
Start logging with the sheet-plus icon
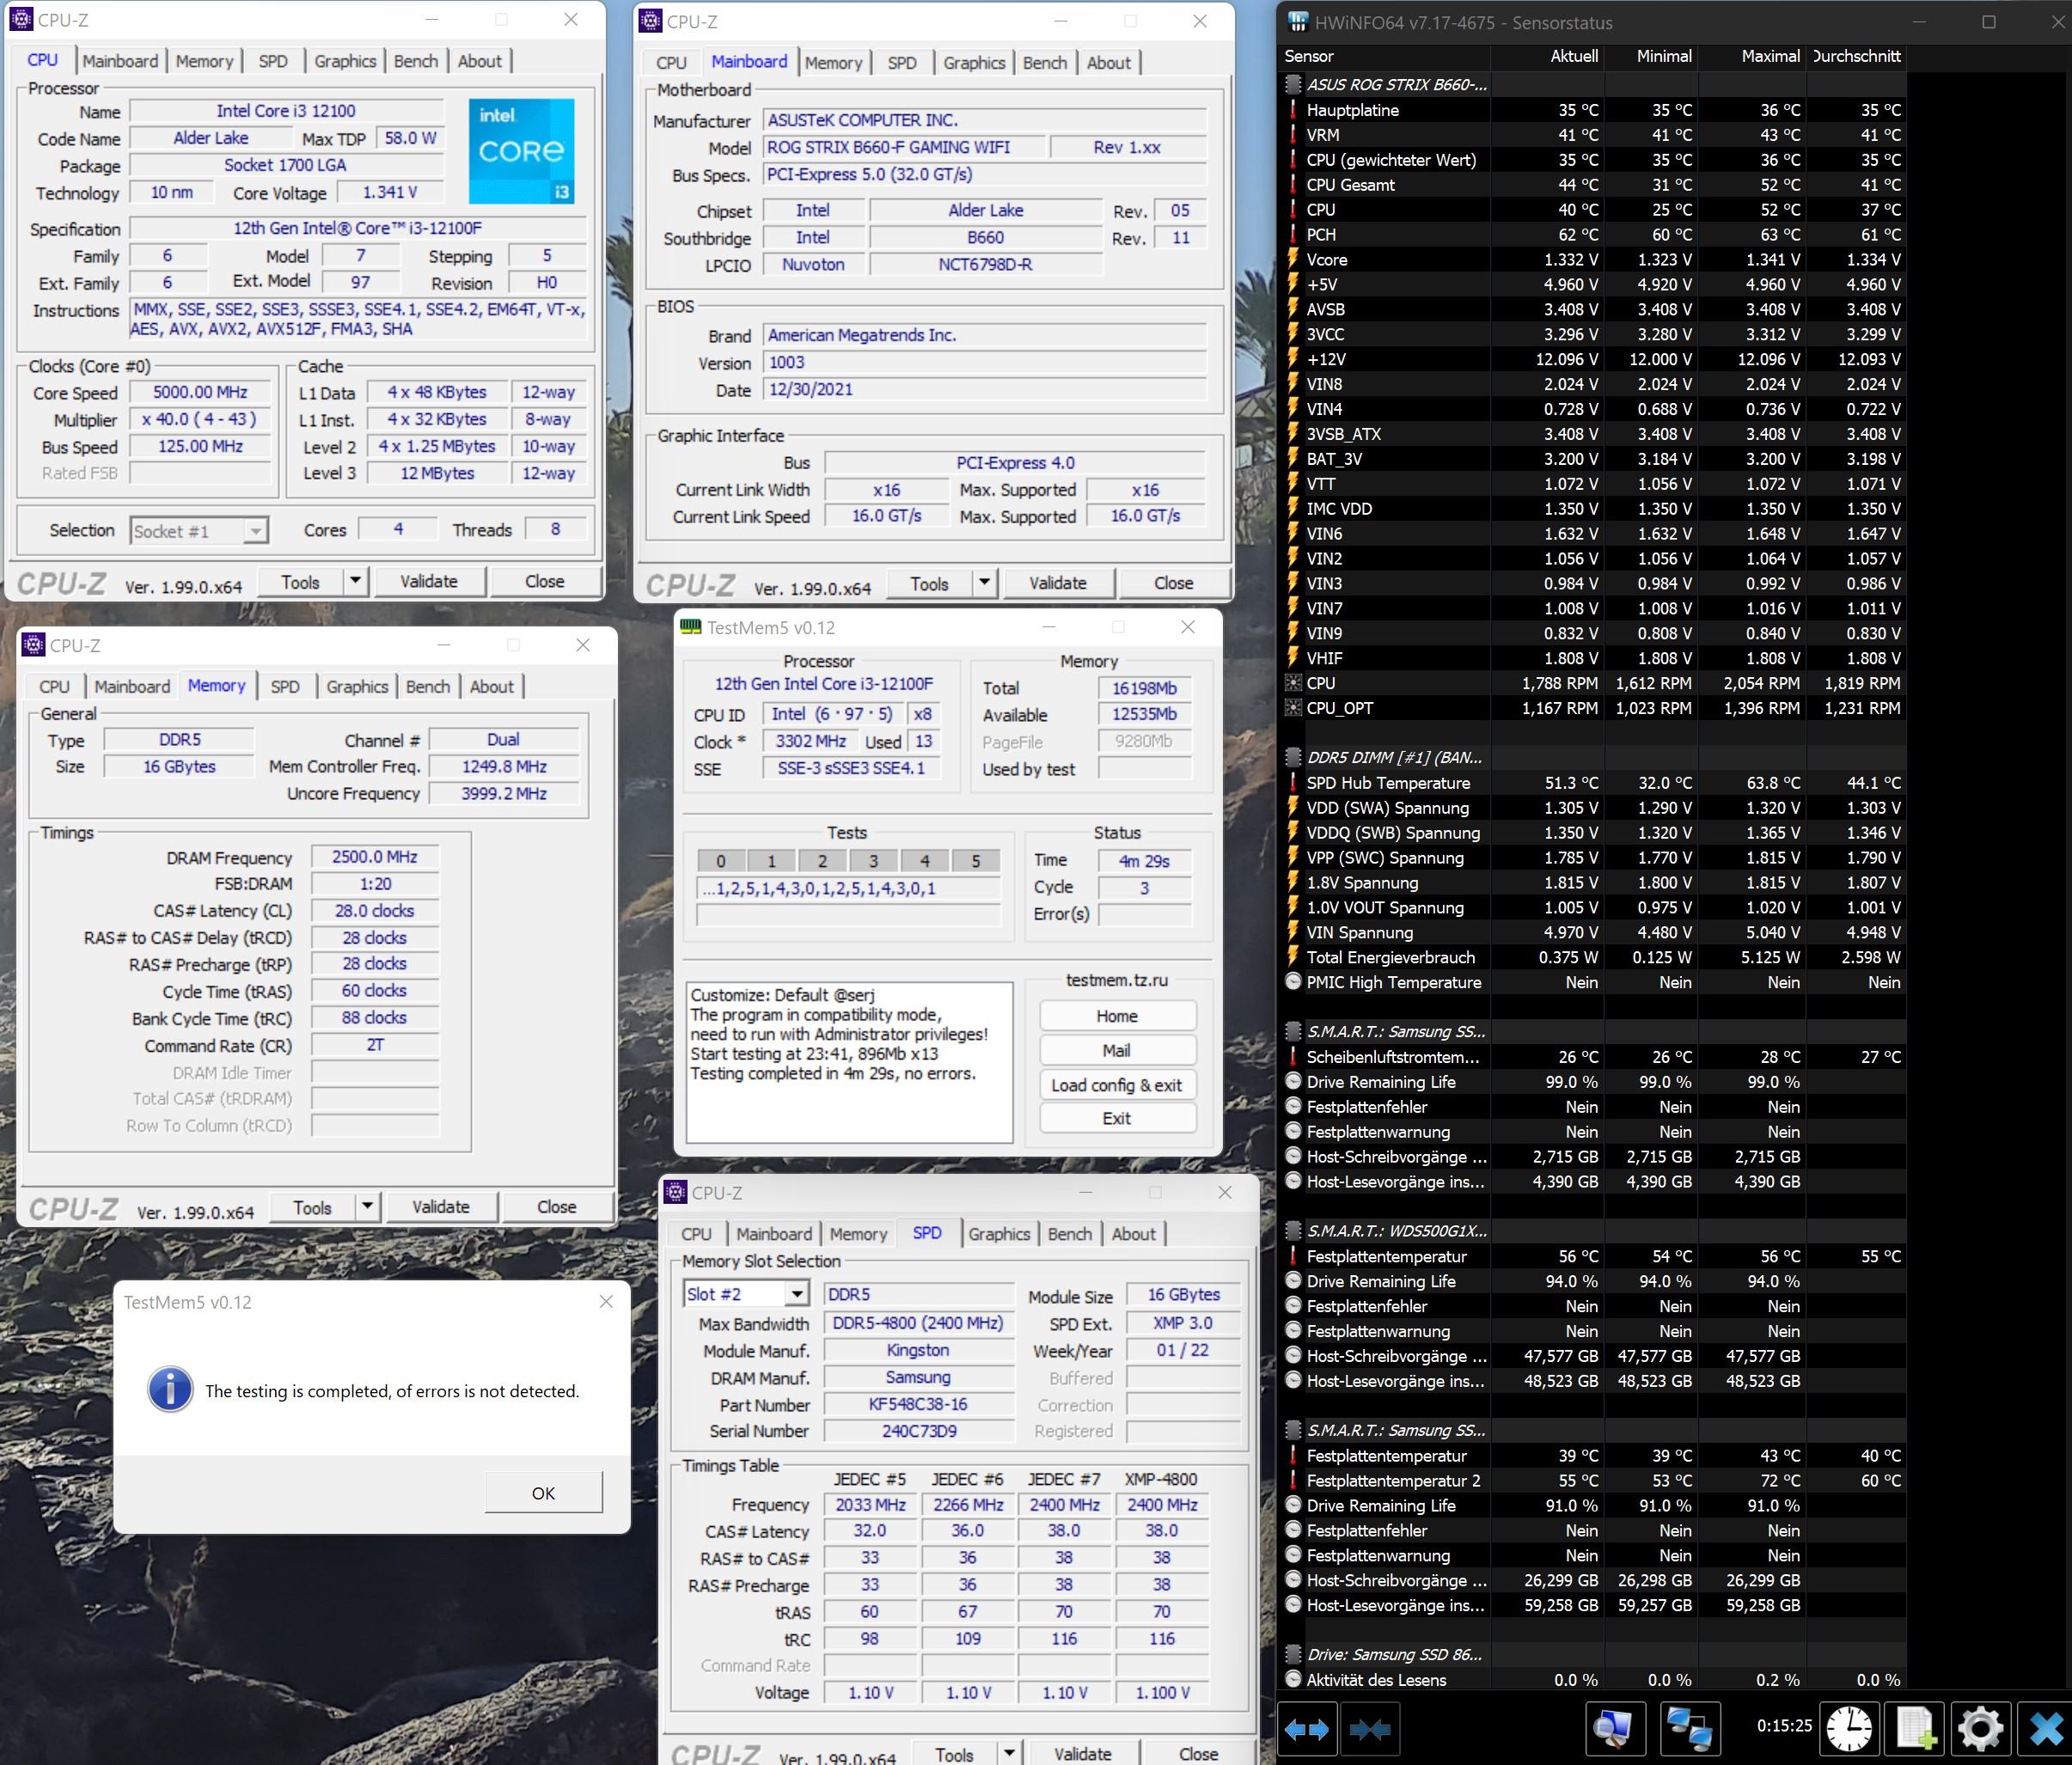tap(1915, 1729)
